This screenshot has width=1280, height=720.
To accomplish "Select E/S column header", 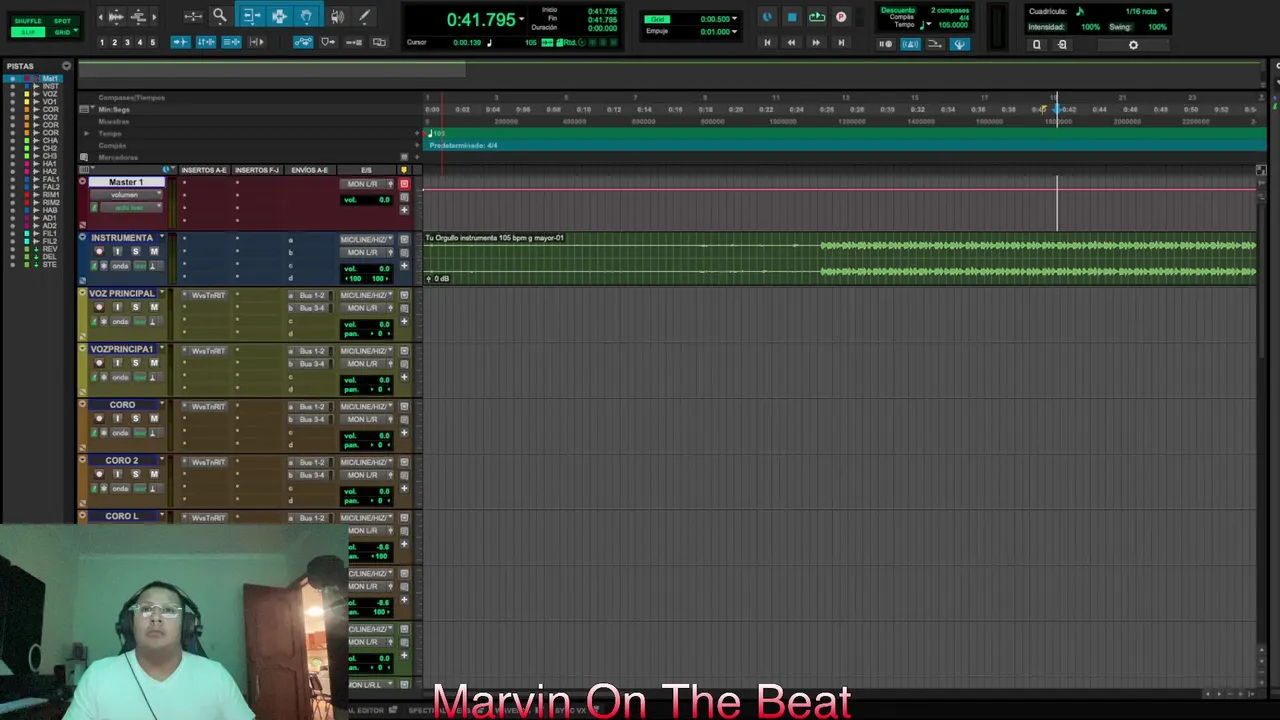I will point(366,170).
